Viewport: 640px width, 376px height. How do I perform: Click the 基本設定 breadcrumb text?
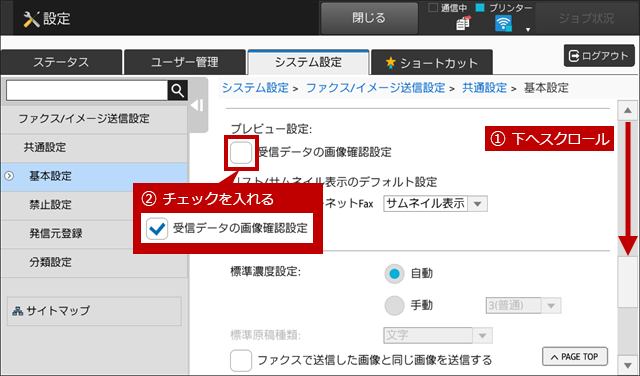[546, 88]
